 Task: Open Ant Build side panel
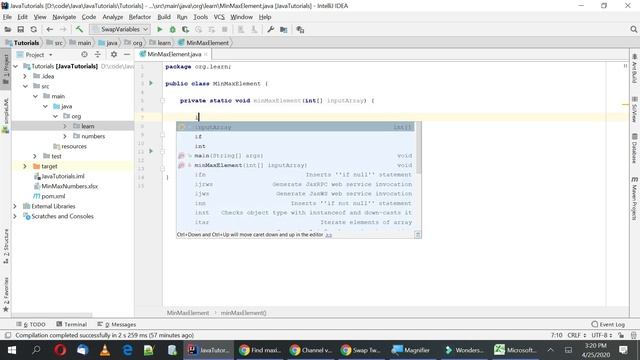click(634, 69)
